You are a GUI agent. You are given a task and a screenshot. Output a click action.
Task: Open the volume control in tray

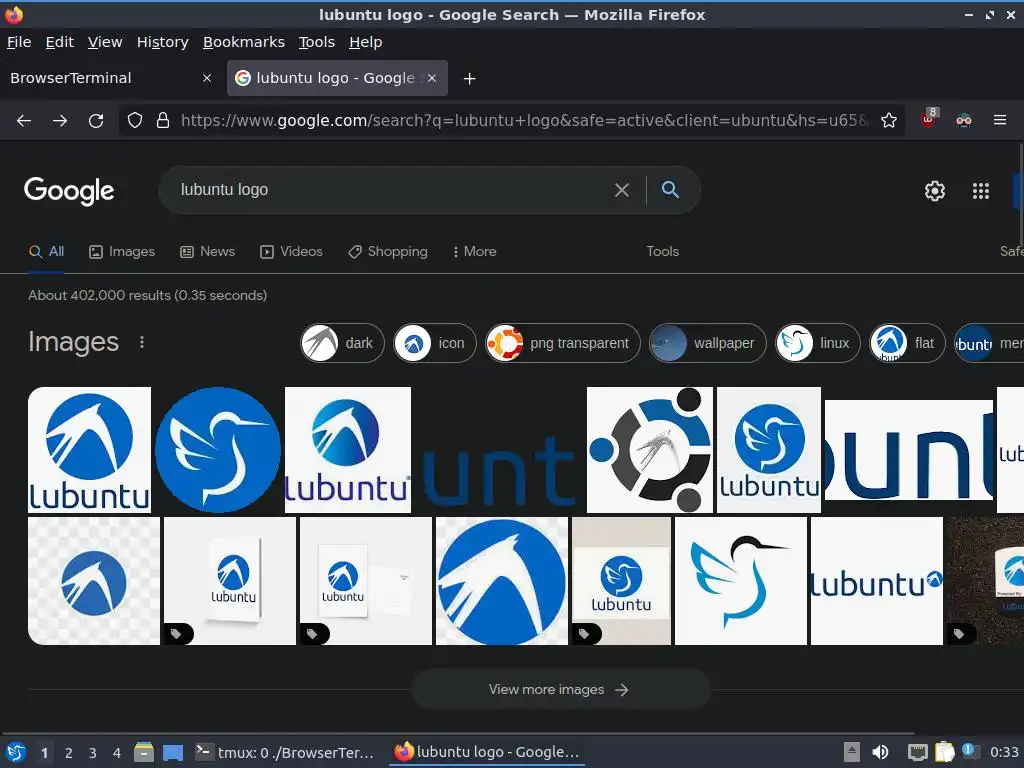pos(880,752)
